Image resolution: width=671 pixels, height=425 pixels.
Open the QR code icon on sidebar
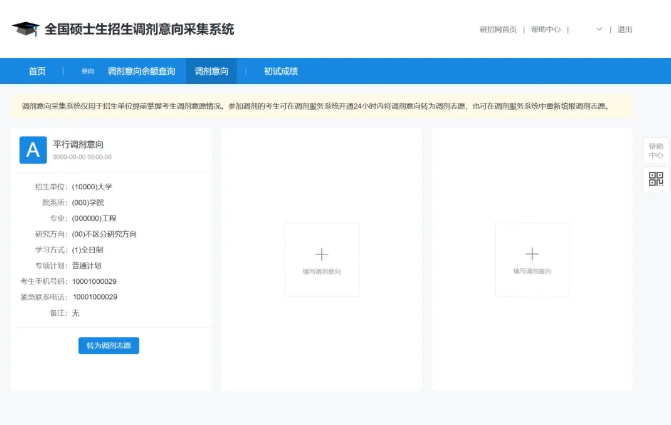[x=656, y=179]
